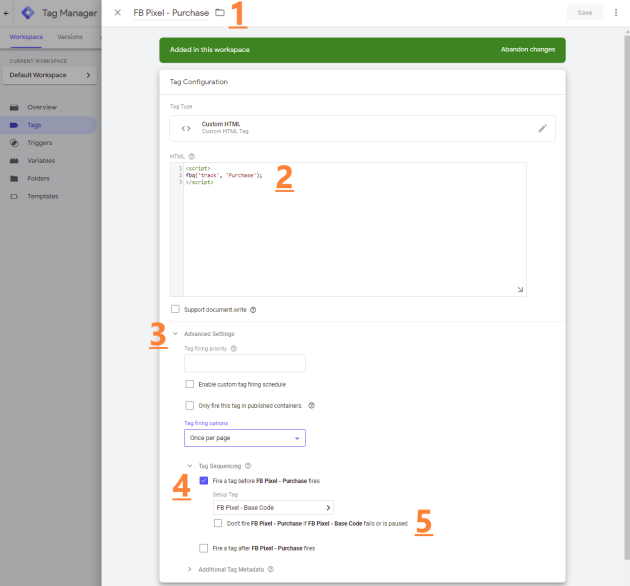The image size is (630, 586).
Task: Click the Variables sidebar icon
Action: coord(14,161)
